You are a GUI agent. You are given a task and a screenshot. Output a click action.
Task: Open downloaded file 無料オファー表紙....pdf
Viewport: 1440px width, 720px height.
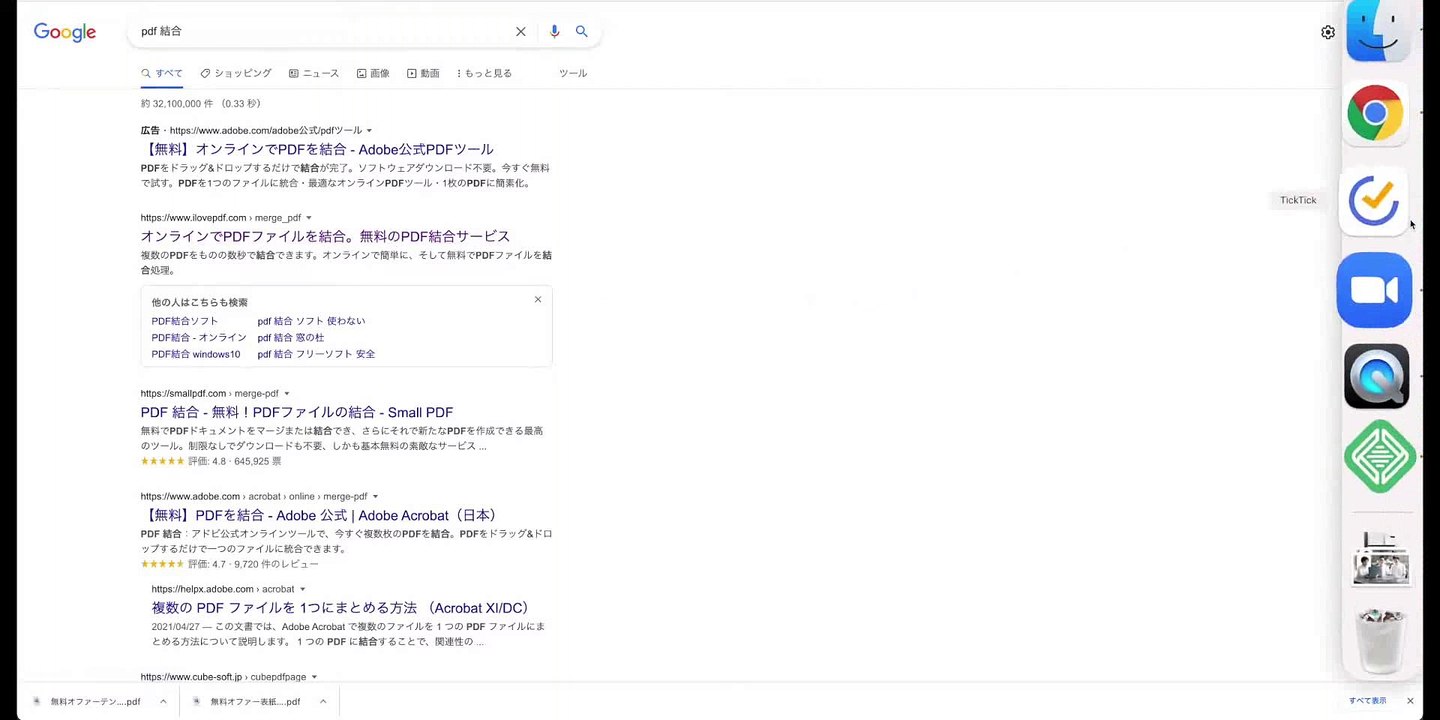(248, 701)
